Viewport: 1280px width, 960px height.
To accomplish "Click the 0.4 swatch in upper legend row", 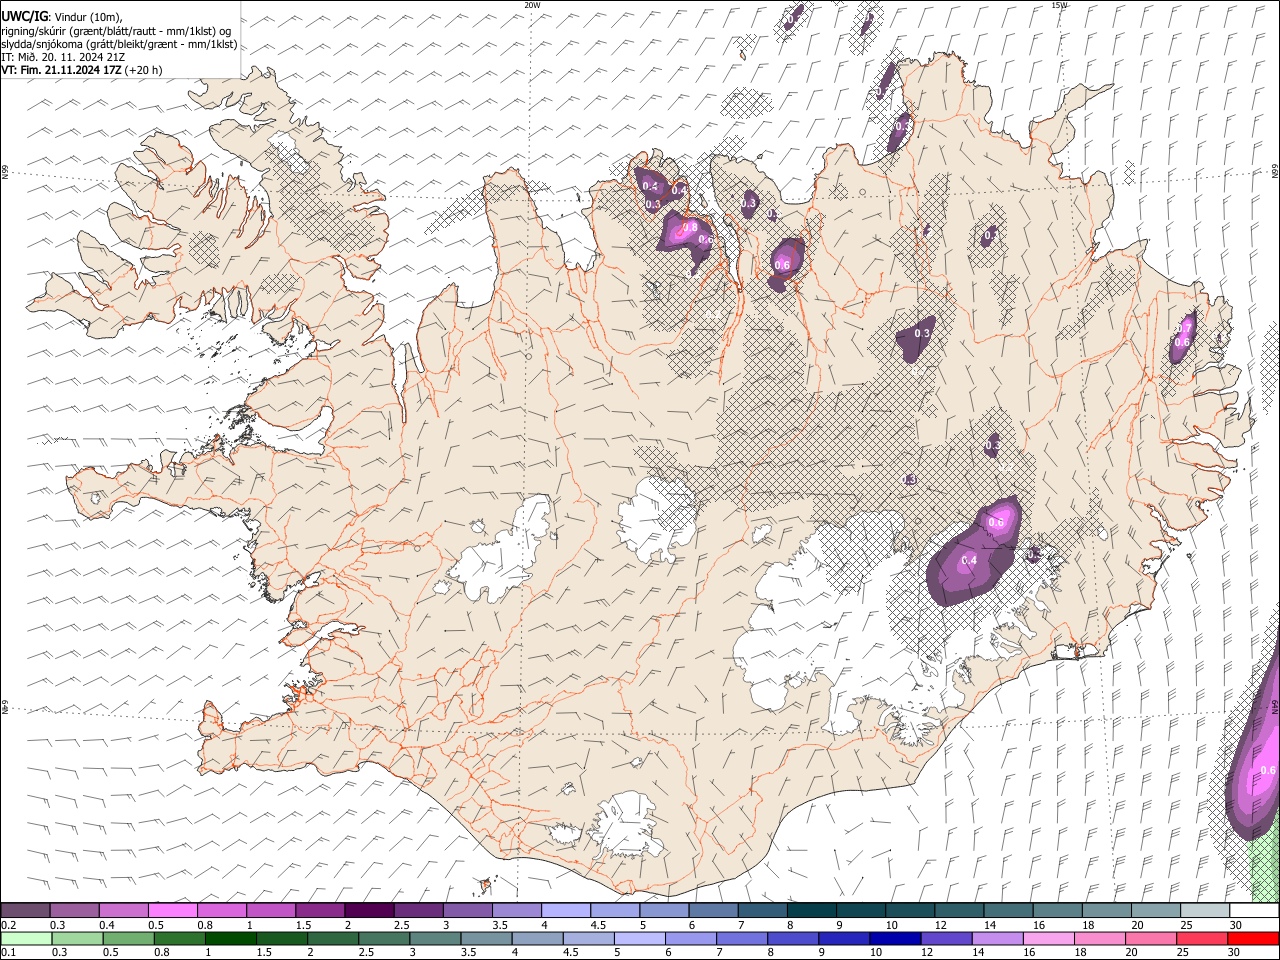I will [x=124, y=910].
